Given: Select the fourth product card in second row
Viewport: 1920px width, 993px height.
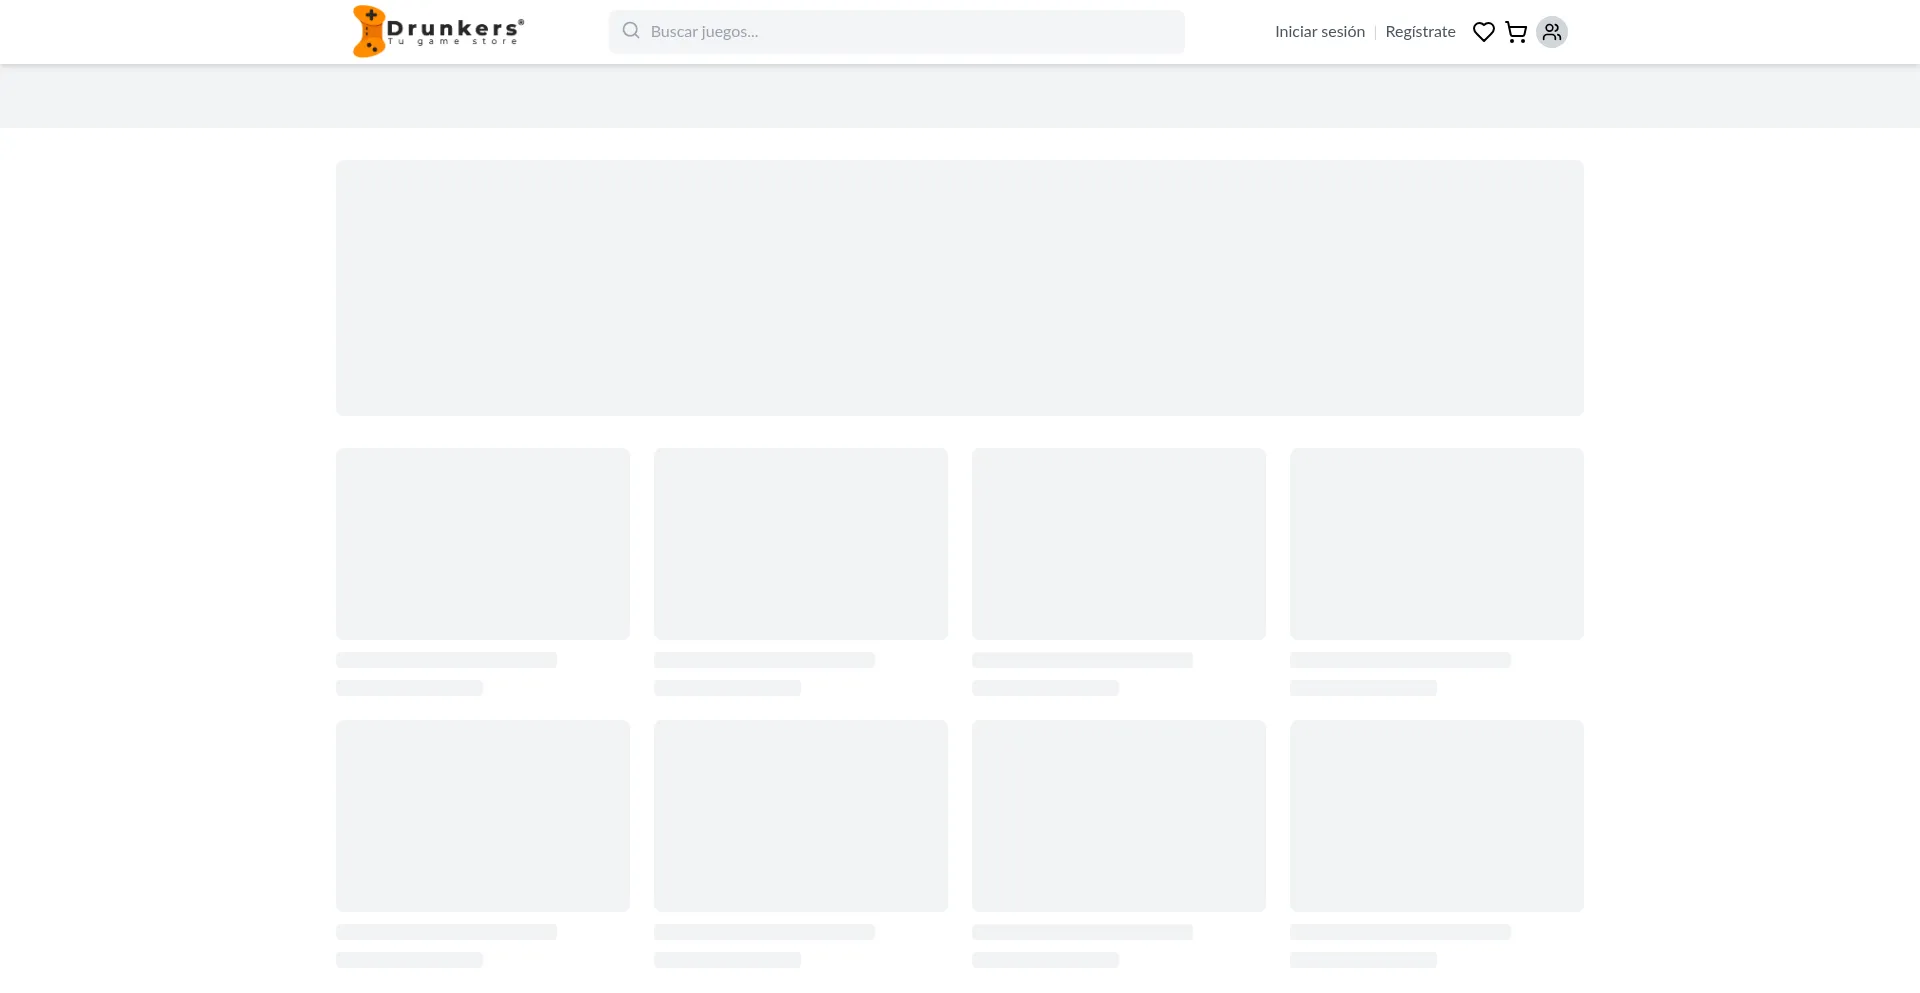Looking at the screenshot, I should [1437, 816].
